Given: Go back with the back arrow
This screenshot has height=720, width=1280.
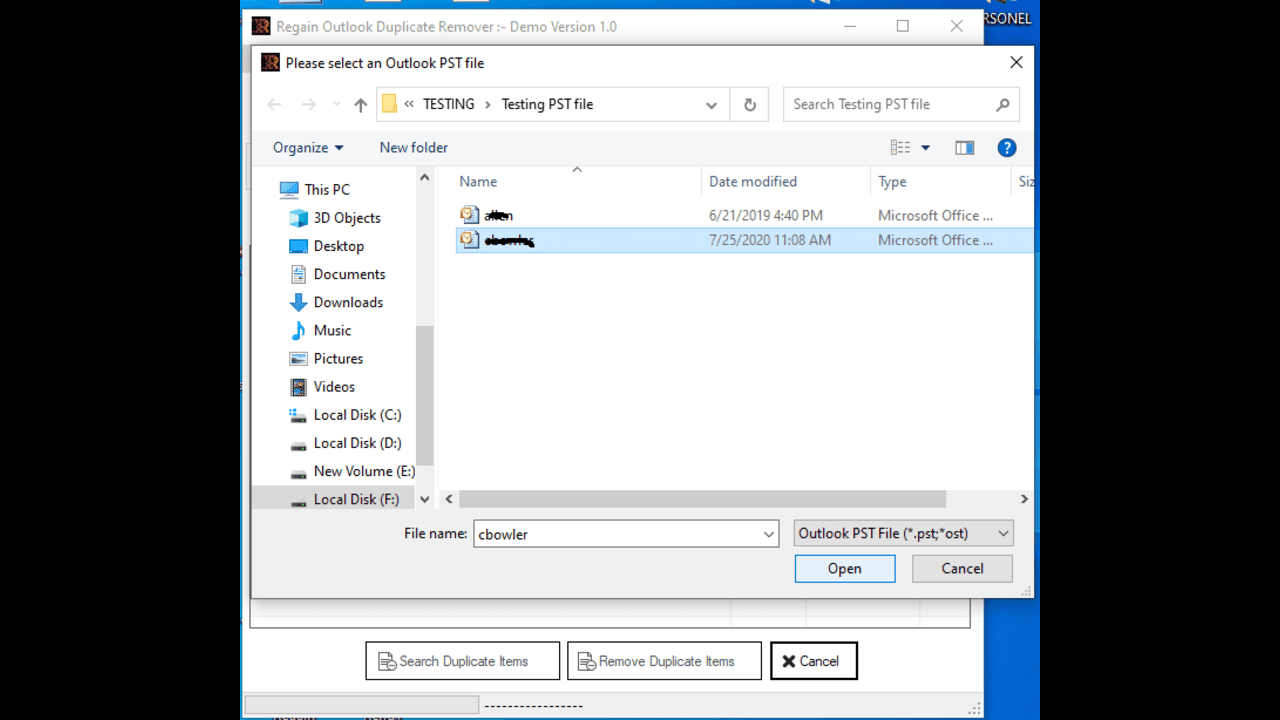Looking at the screenshot, I should click(275, 104).
